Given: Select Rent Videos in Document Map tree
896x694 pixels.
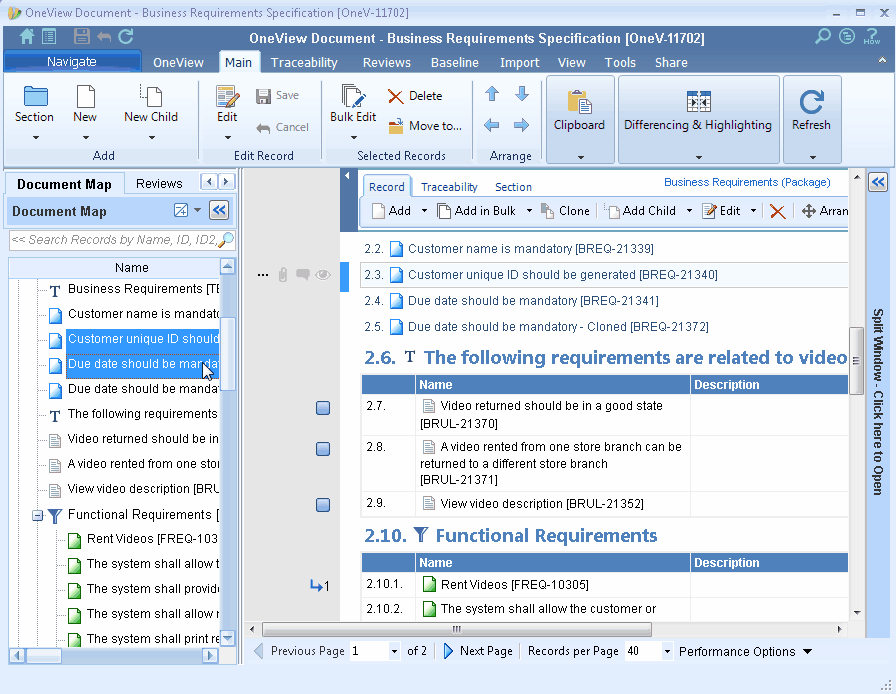Looking at the screenshot, I should pos(152,539).
